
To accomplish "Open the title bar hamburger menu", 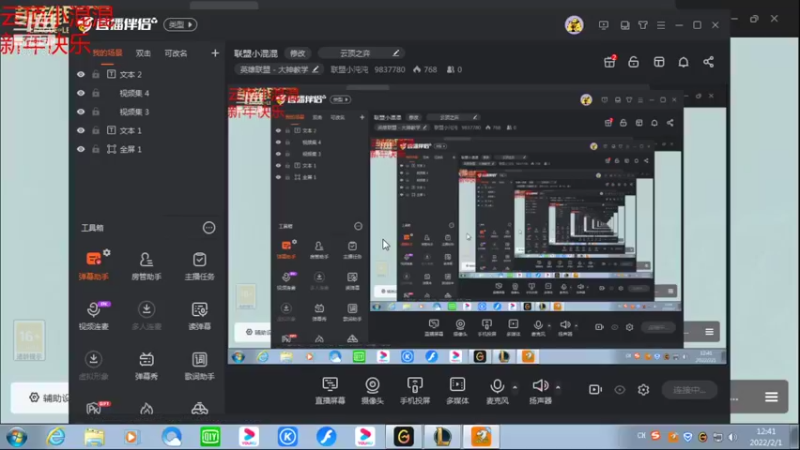I will [661, 25].
